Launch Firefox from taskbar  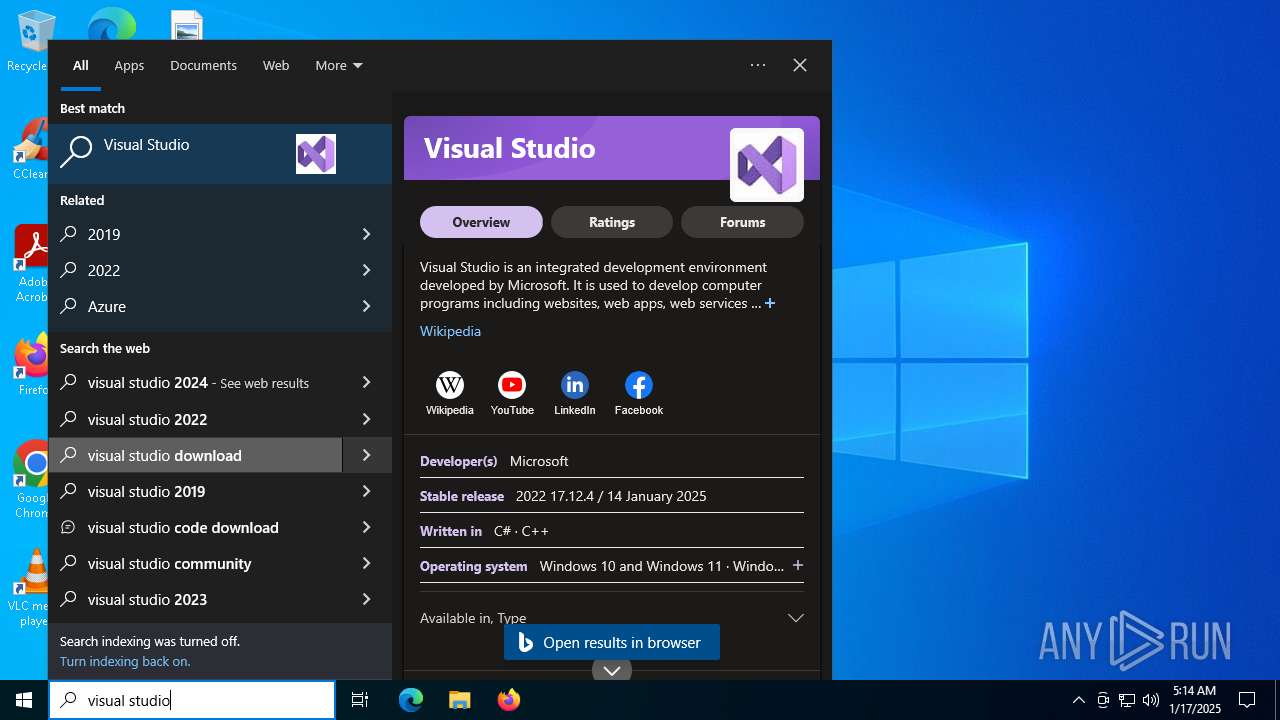509,700
